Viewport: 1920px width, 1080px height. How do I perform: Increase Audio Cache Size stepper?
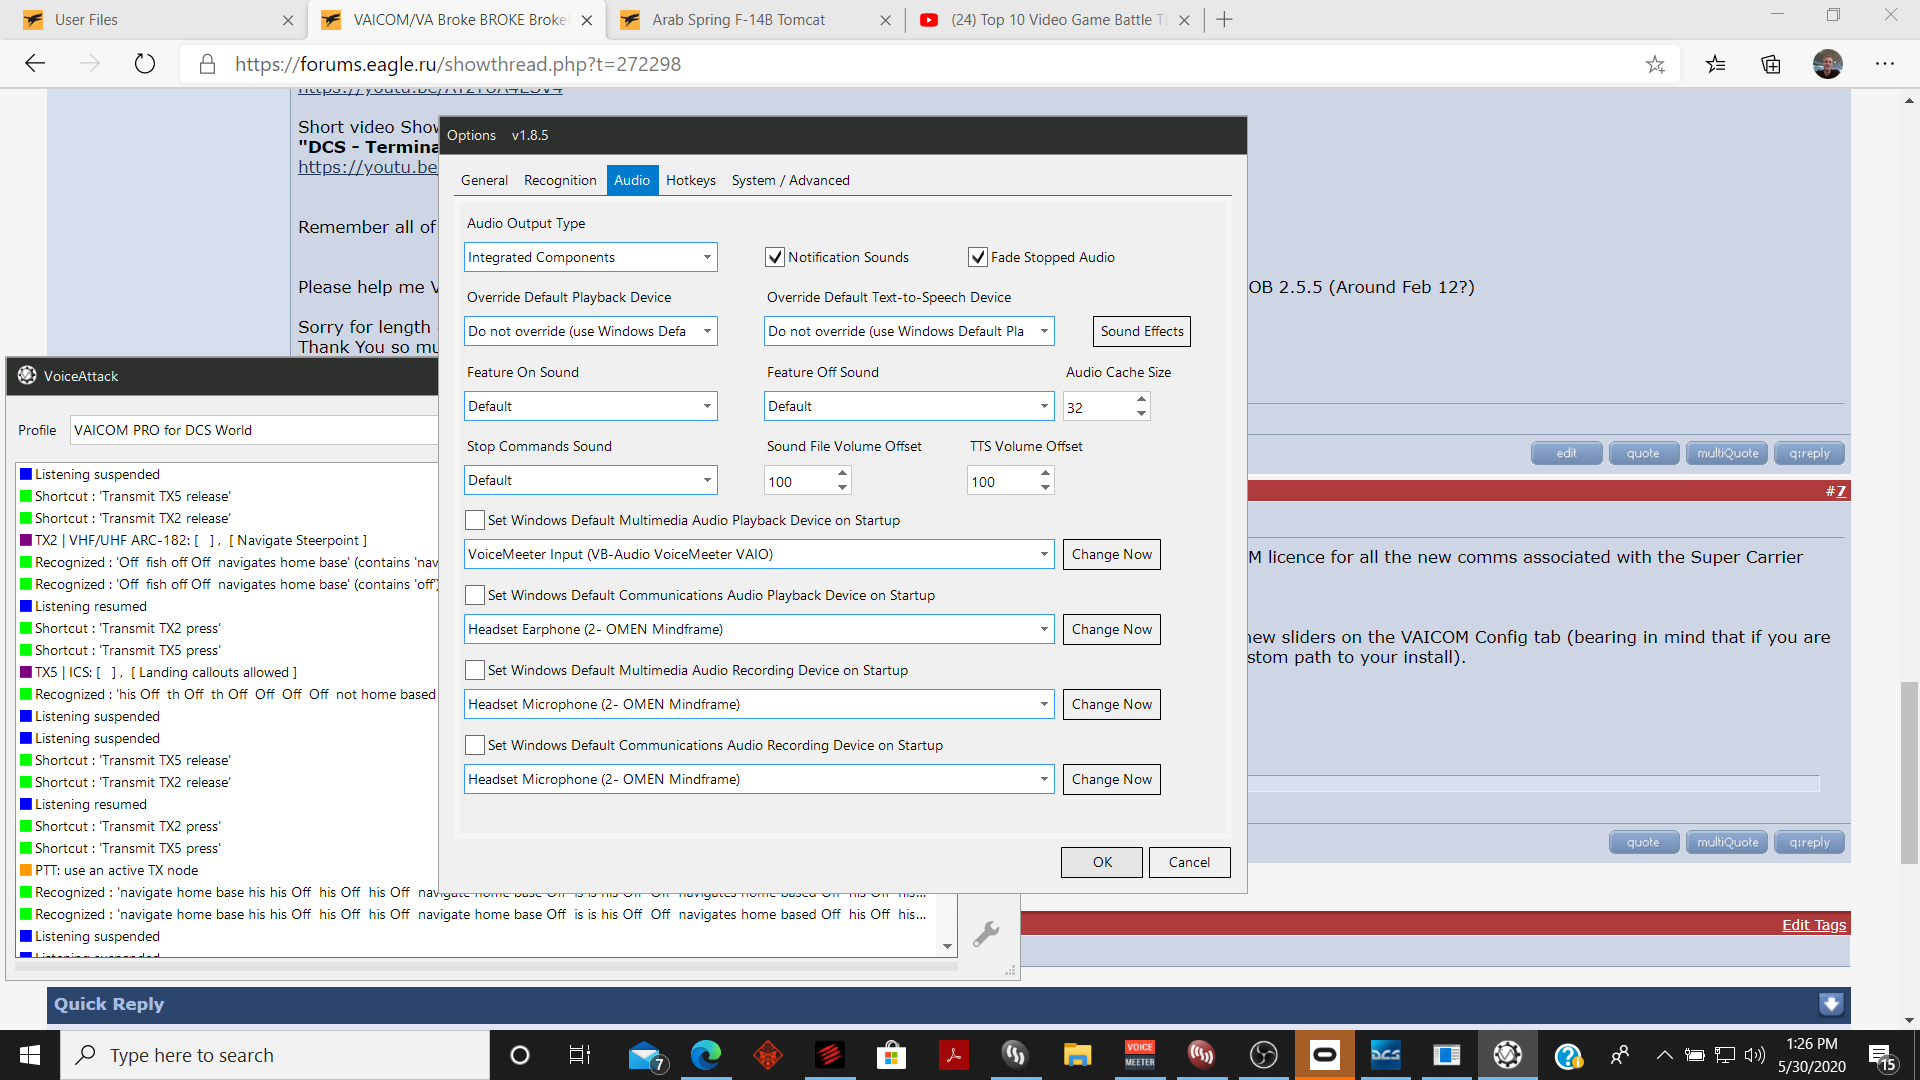pyautogui.click(x=1141, y=399)
